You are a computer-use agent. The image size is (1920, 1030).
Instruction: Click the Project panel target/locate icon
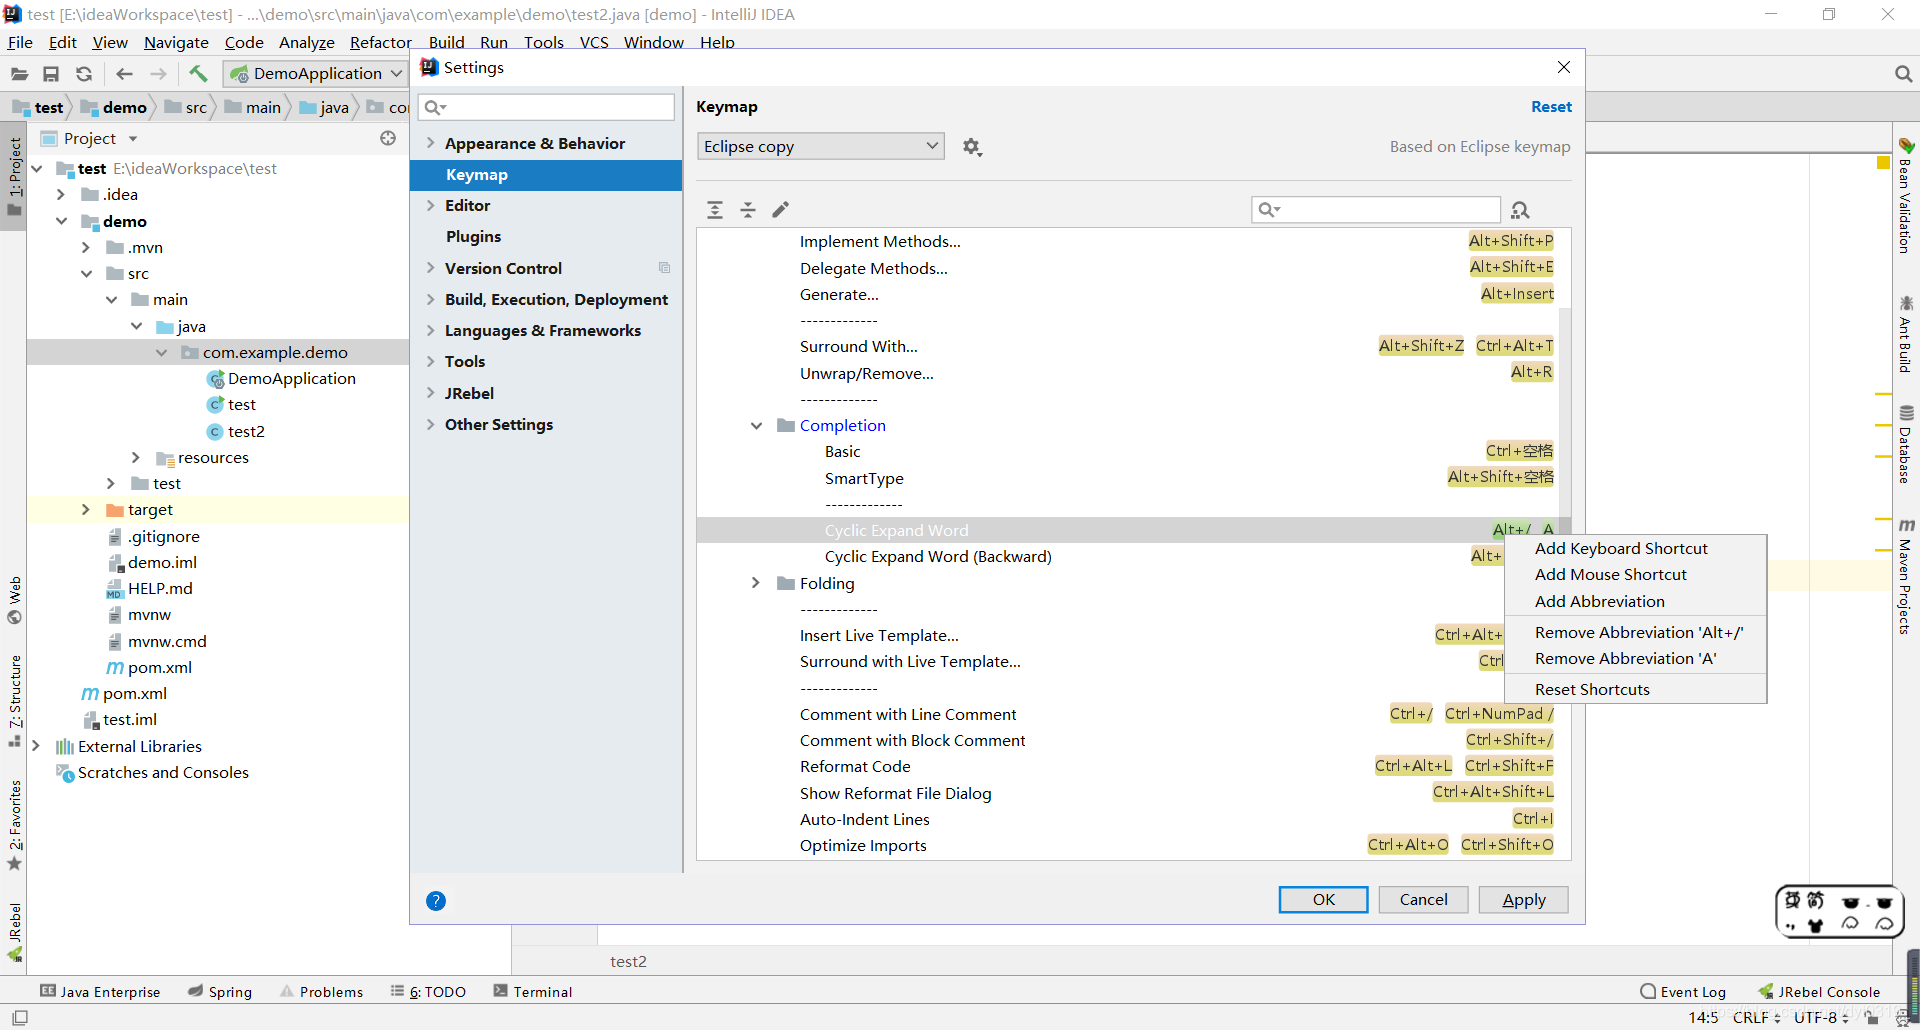pyautogui.click(x=388, y=138)
